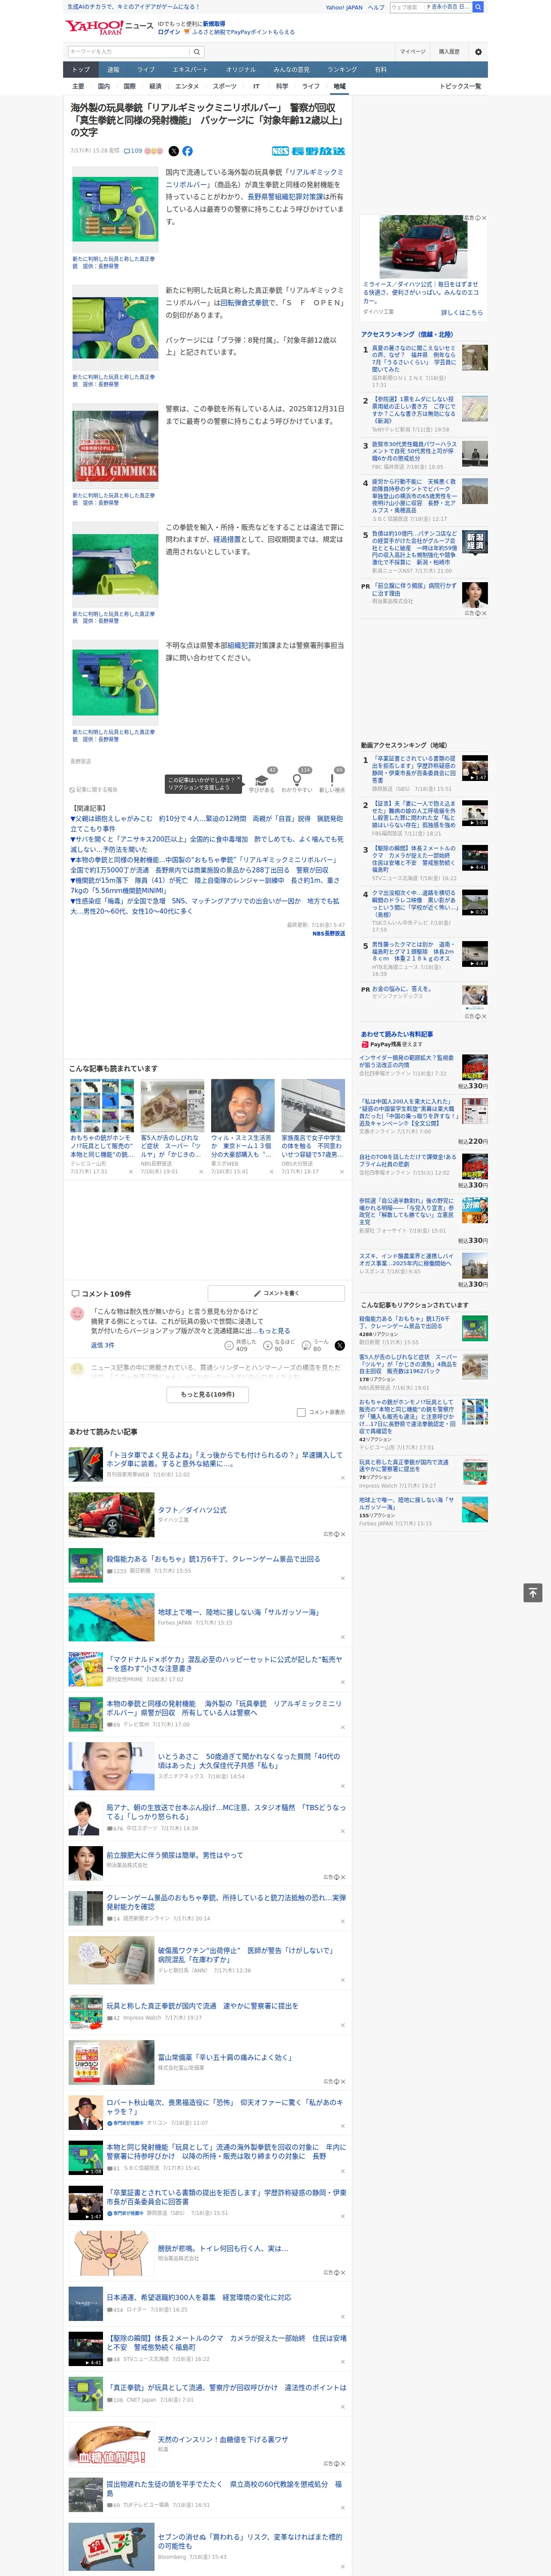Expand all comments with もっと見る(109件) button
The image size is (551, 2576).
pos(209,1394)
